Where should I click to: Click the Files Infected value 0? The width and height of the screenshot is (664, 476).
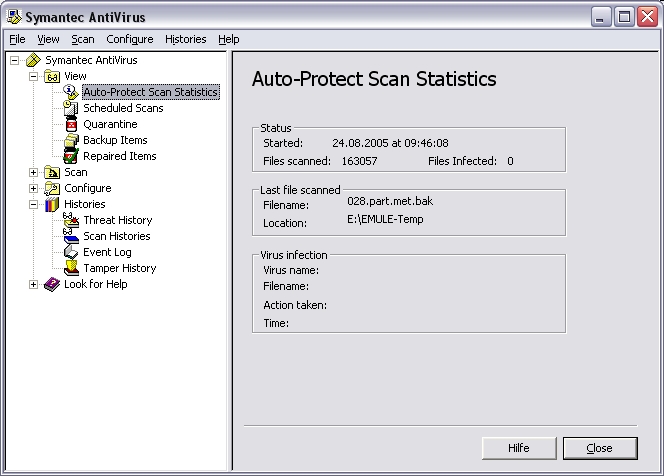(510, 161)
